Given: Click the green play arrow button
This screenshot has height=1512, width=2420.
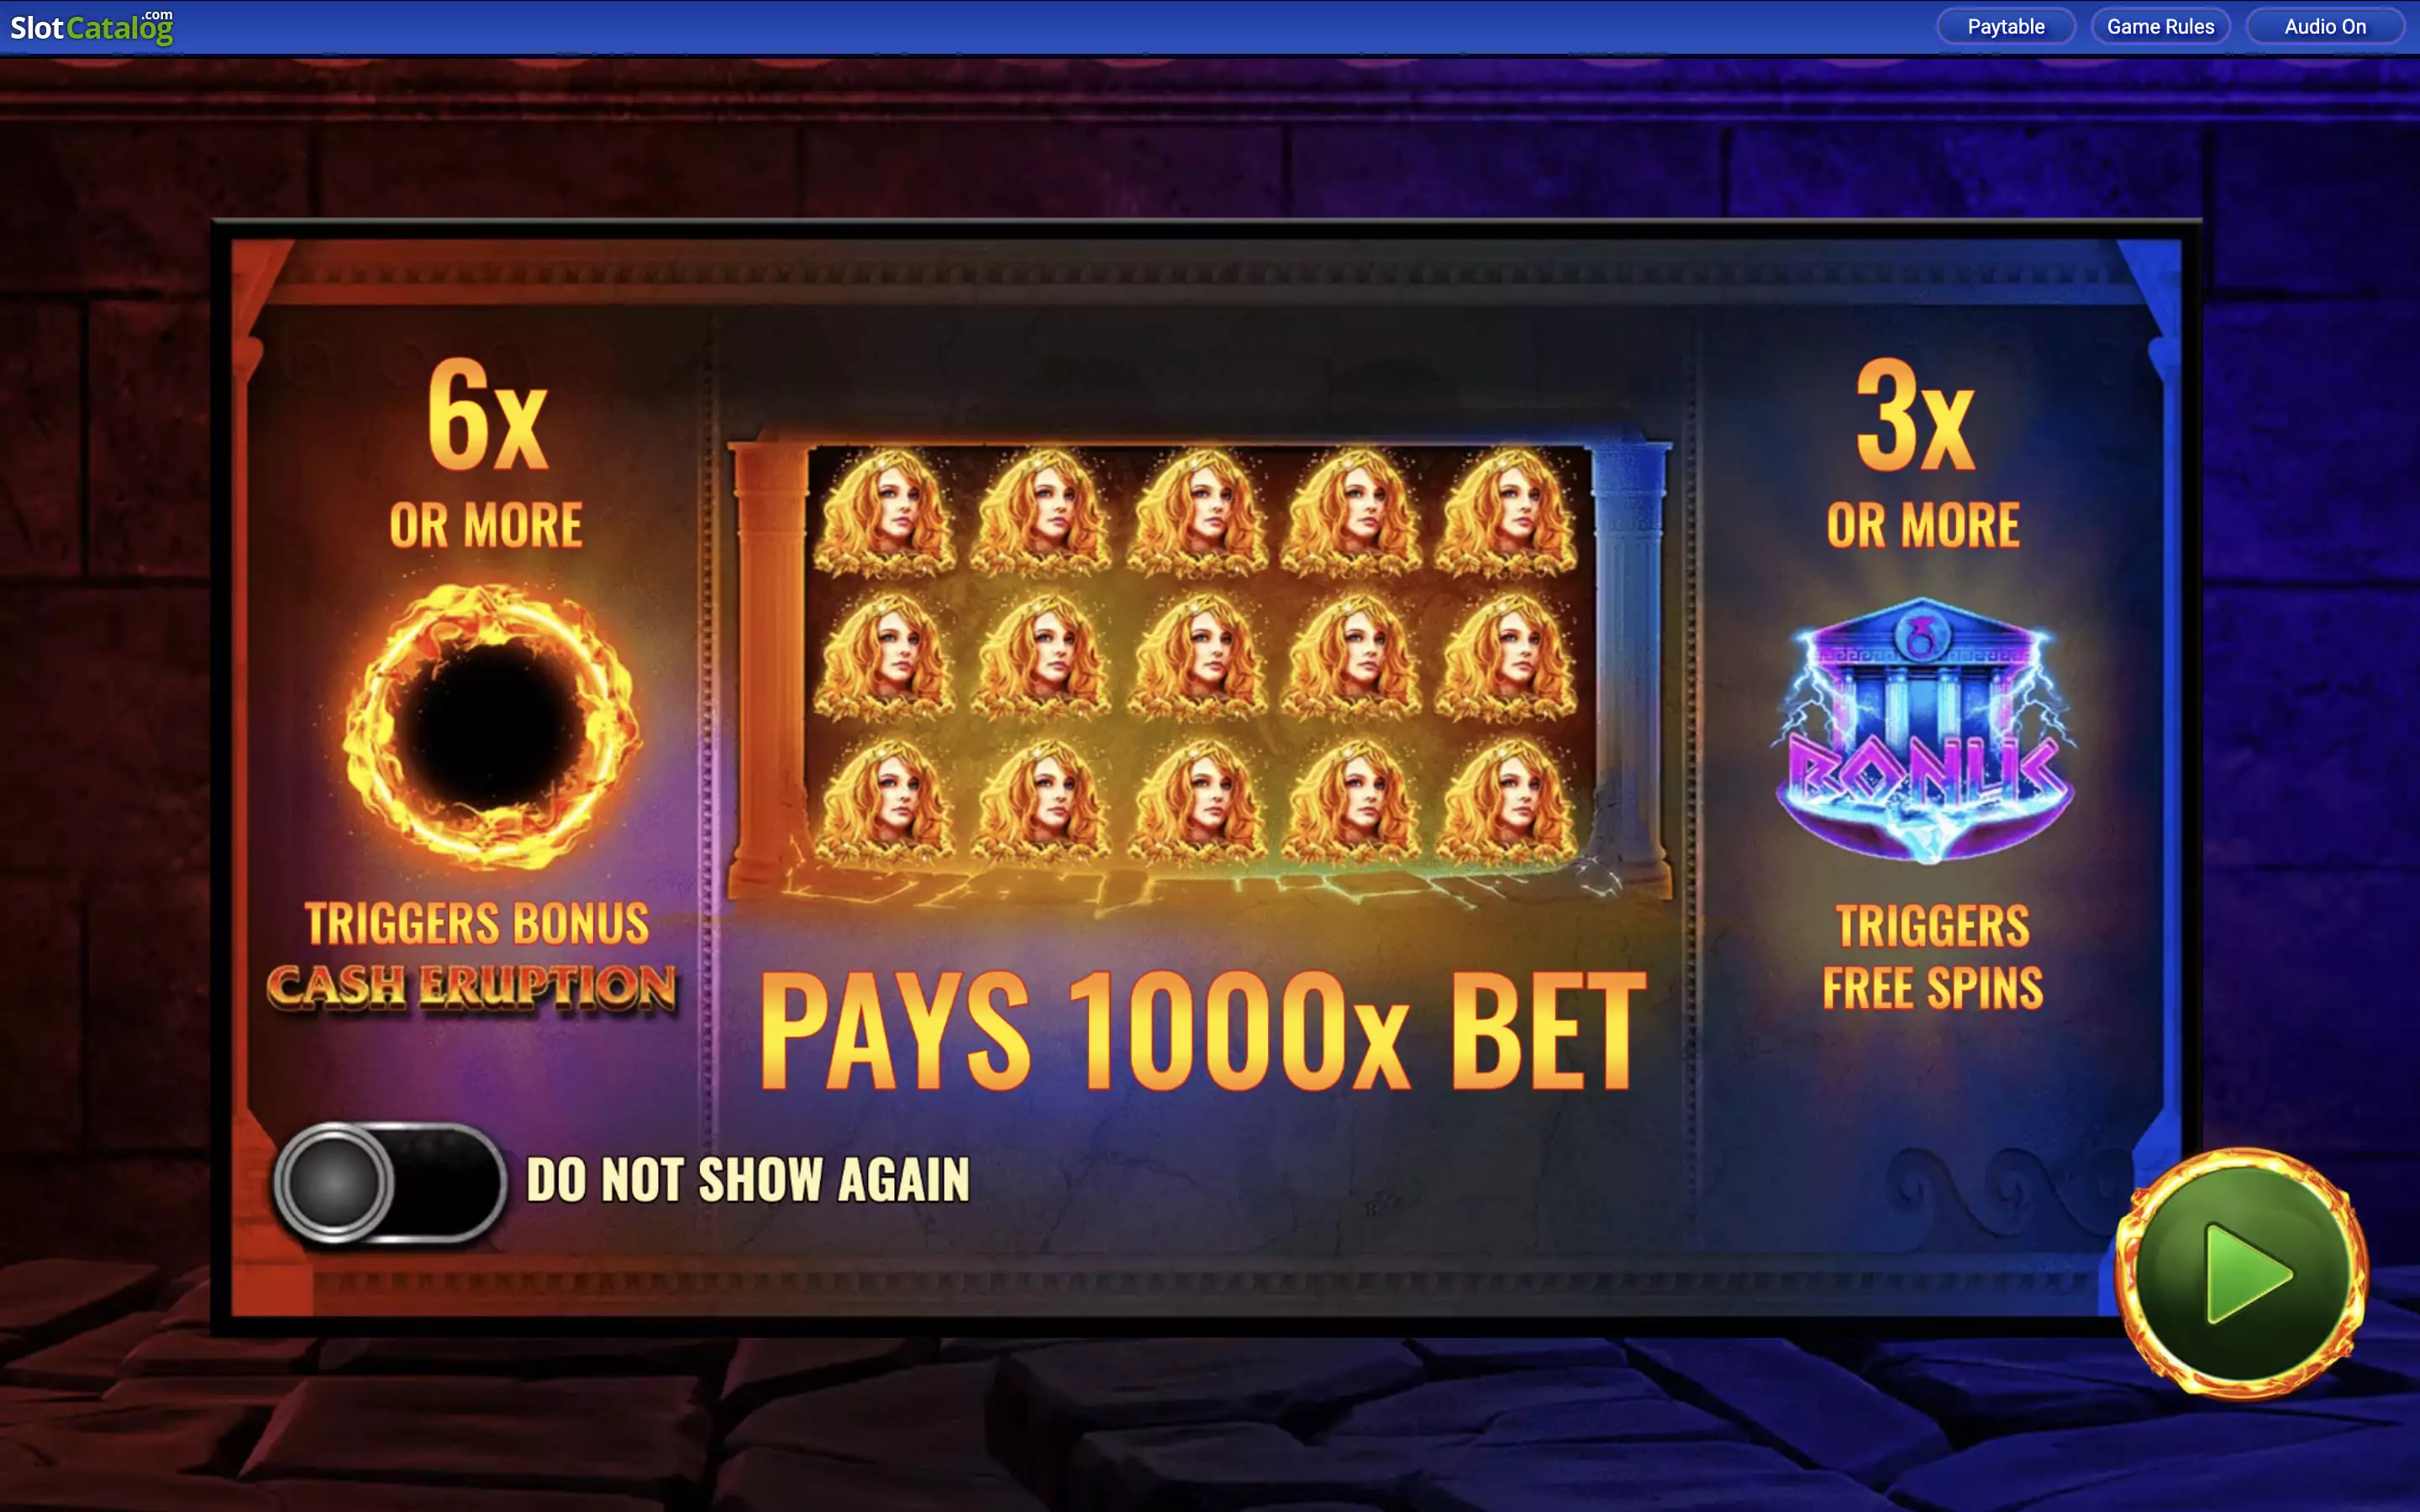Looking at the screenshot, I should [x=2242, y=1273].
